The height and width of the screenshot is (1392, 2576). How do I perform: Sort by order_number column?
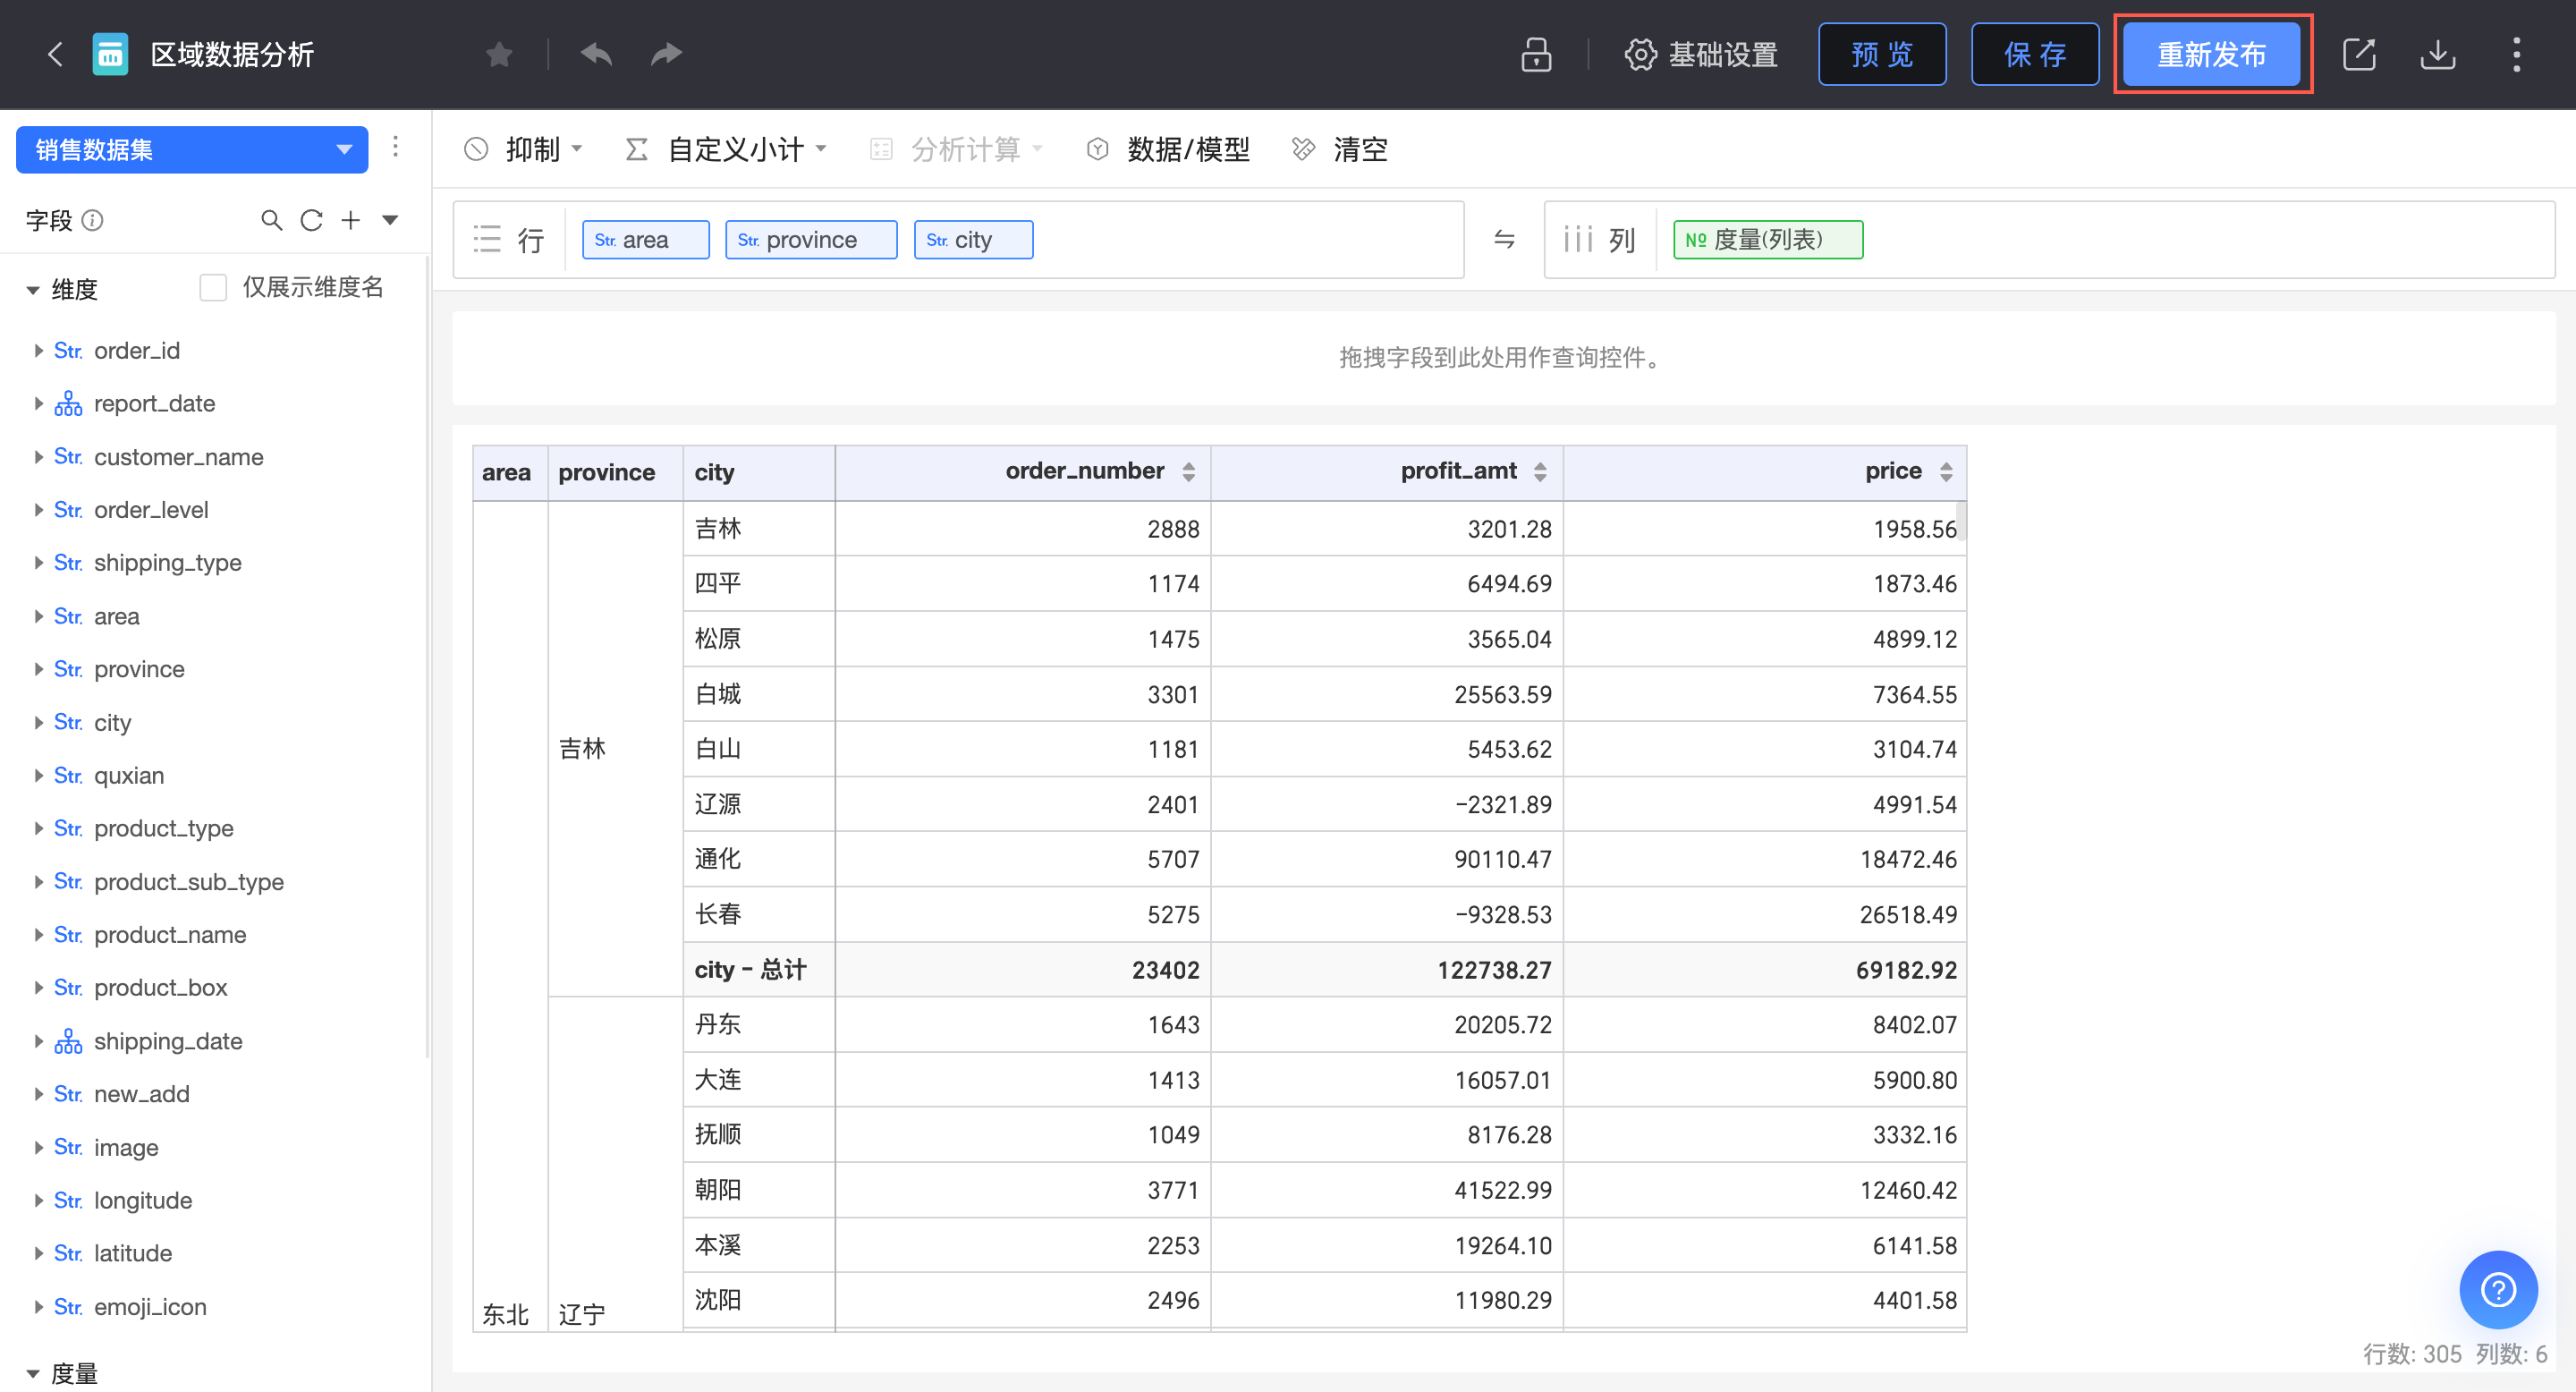(1188, 472)
